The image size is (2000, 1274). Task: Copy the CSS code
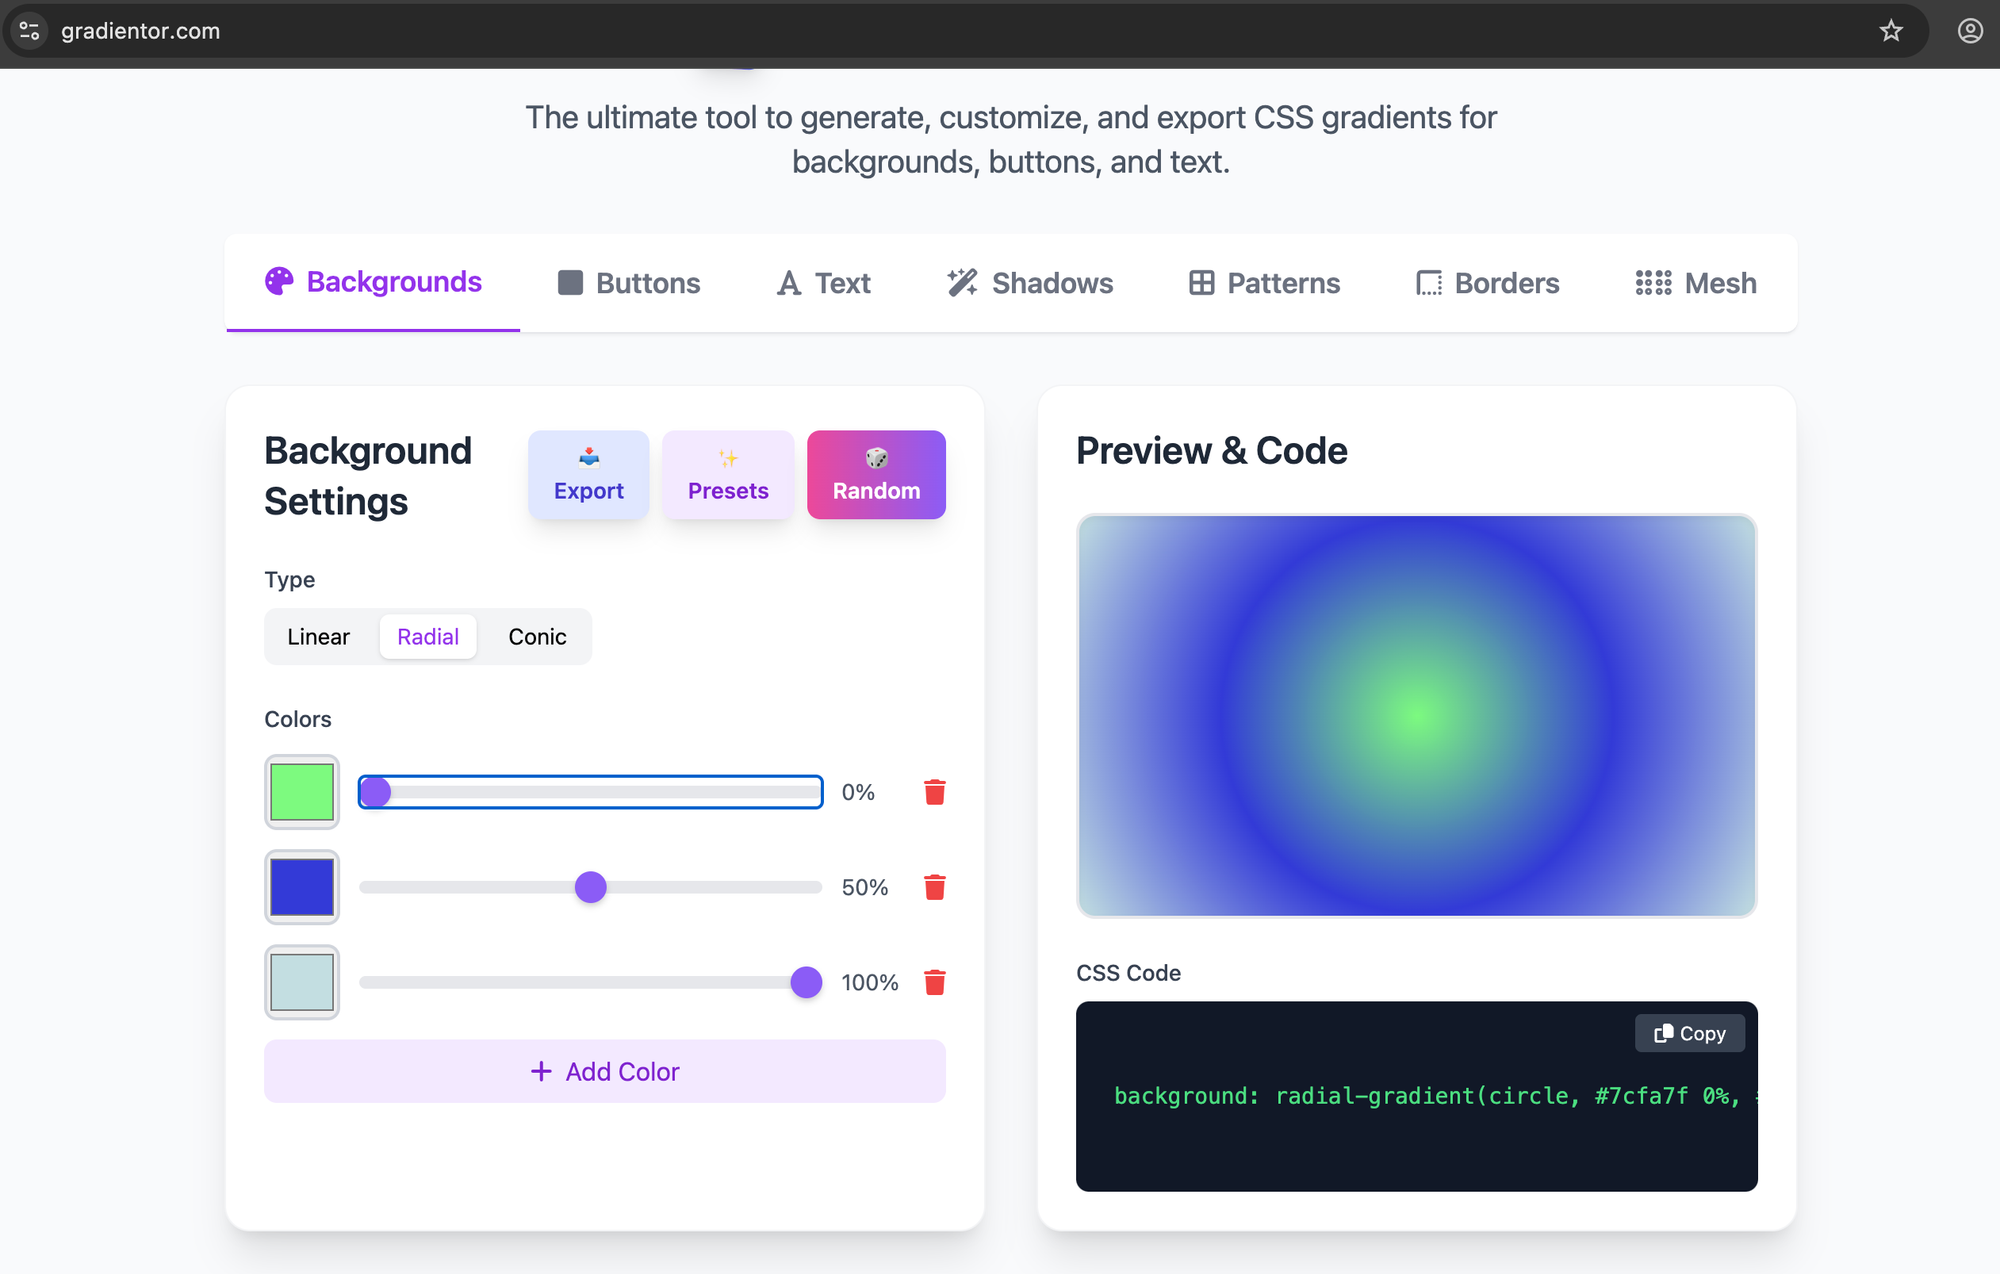click(1689, 1033)
